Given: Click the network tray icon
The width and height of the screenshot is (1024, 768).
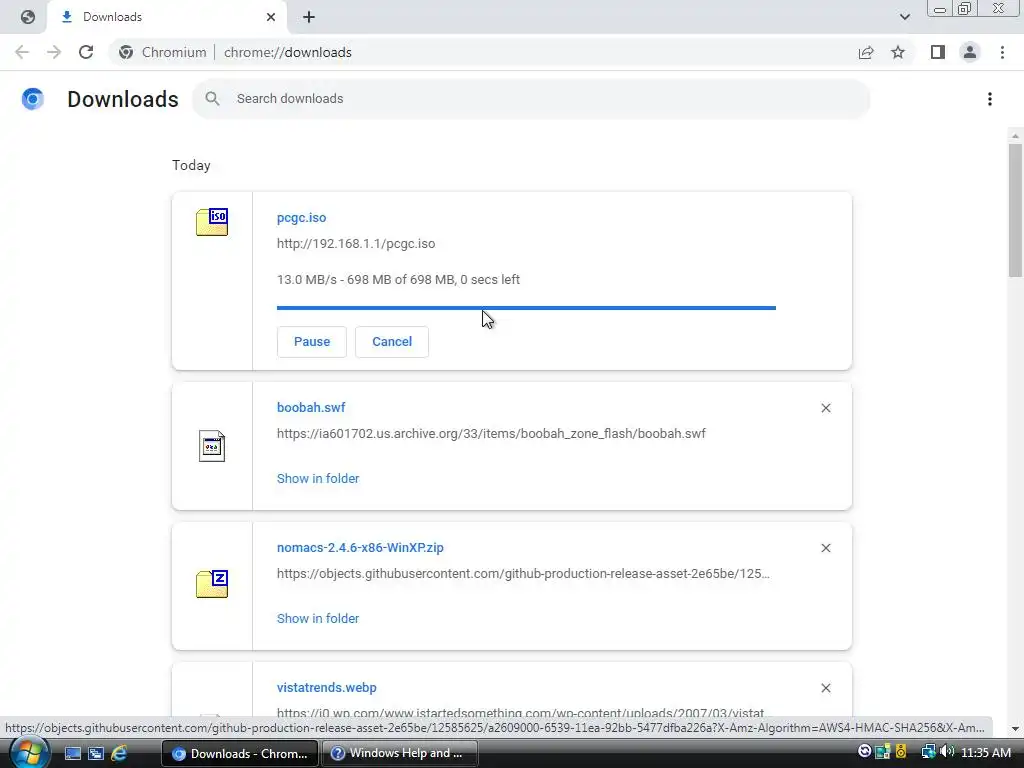Looking at the screenshot, I should pos(928,752).
